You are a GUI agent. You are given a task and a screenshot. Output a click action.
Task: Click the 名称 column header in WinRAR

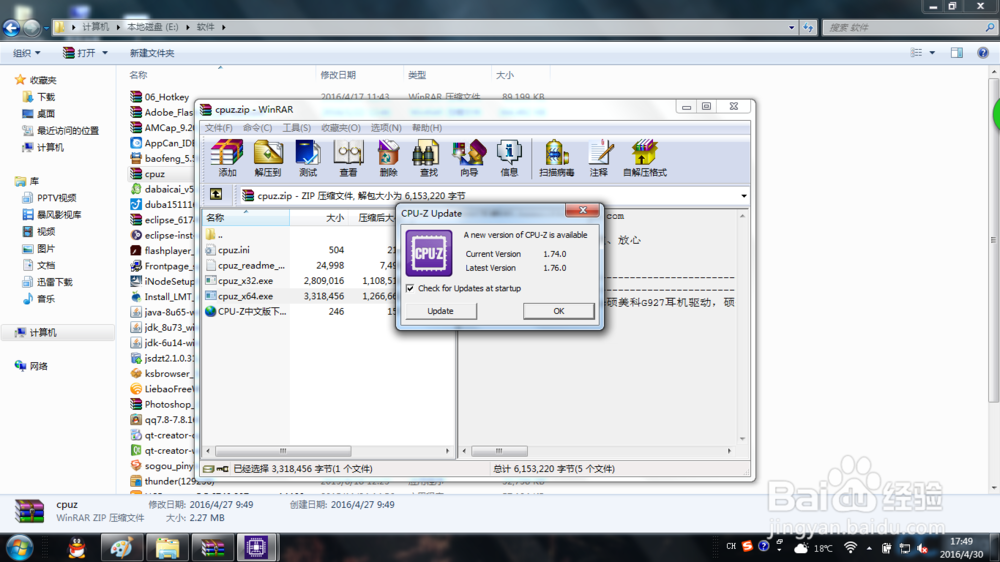click(246, 218)
